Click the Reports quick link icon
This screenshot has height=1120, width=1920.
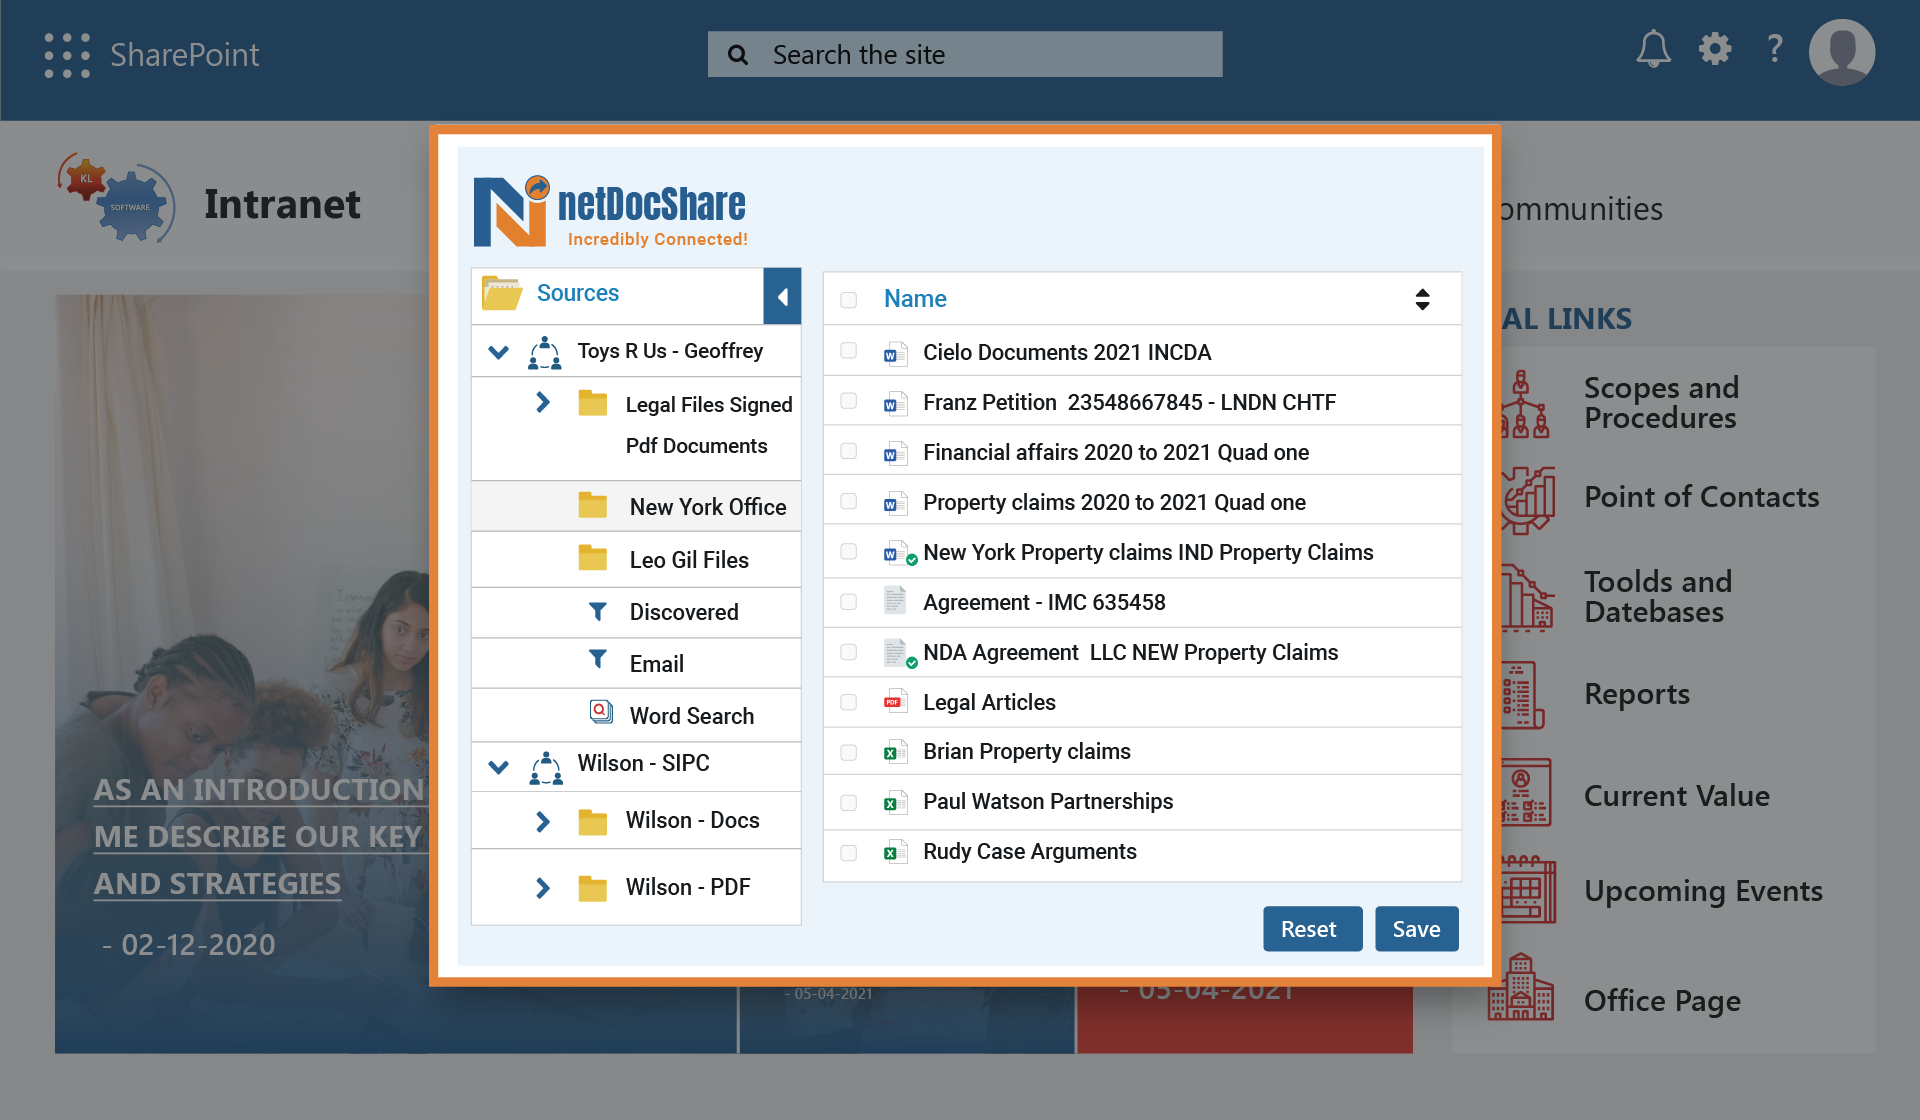tap(1522, 695)
